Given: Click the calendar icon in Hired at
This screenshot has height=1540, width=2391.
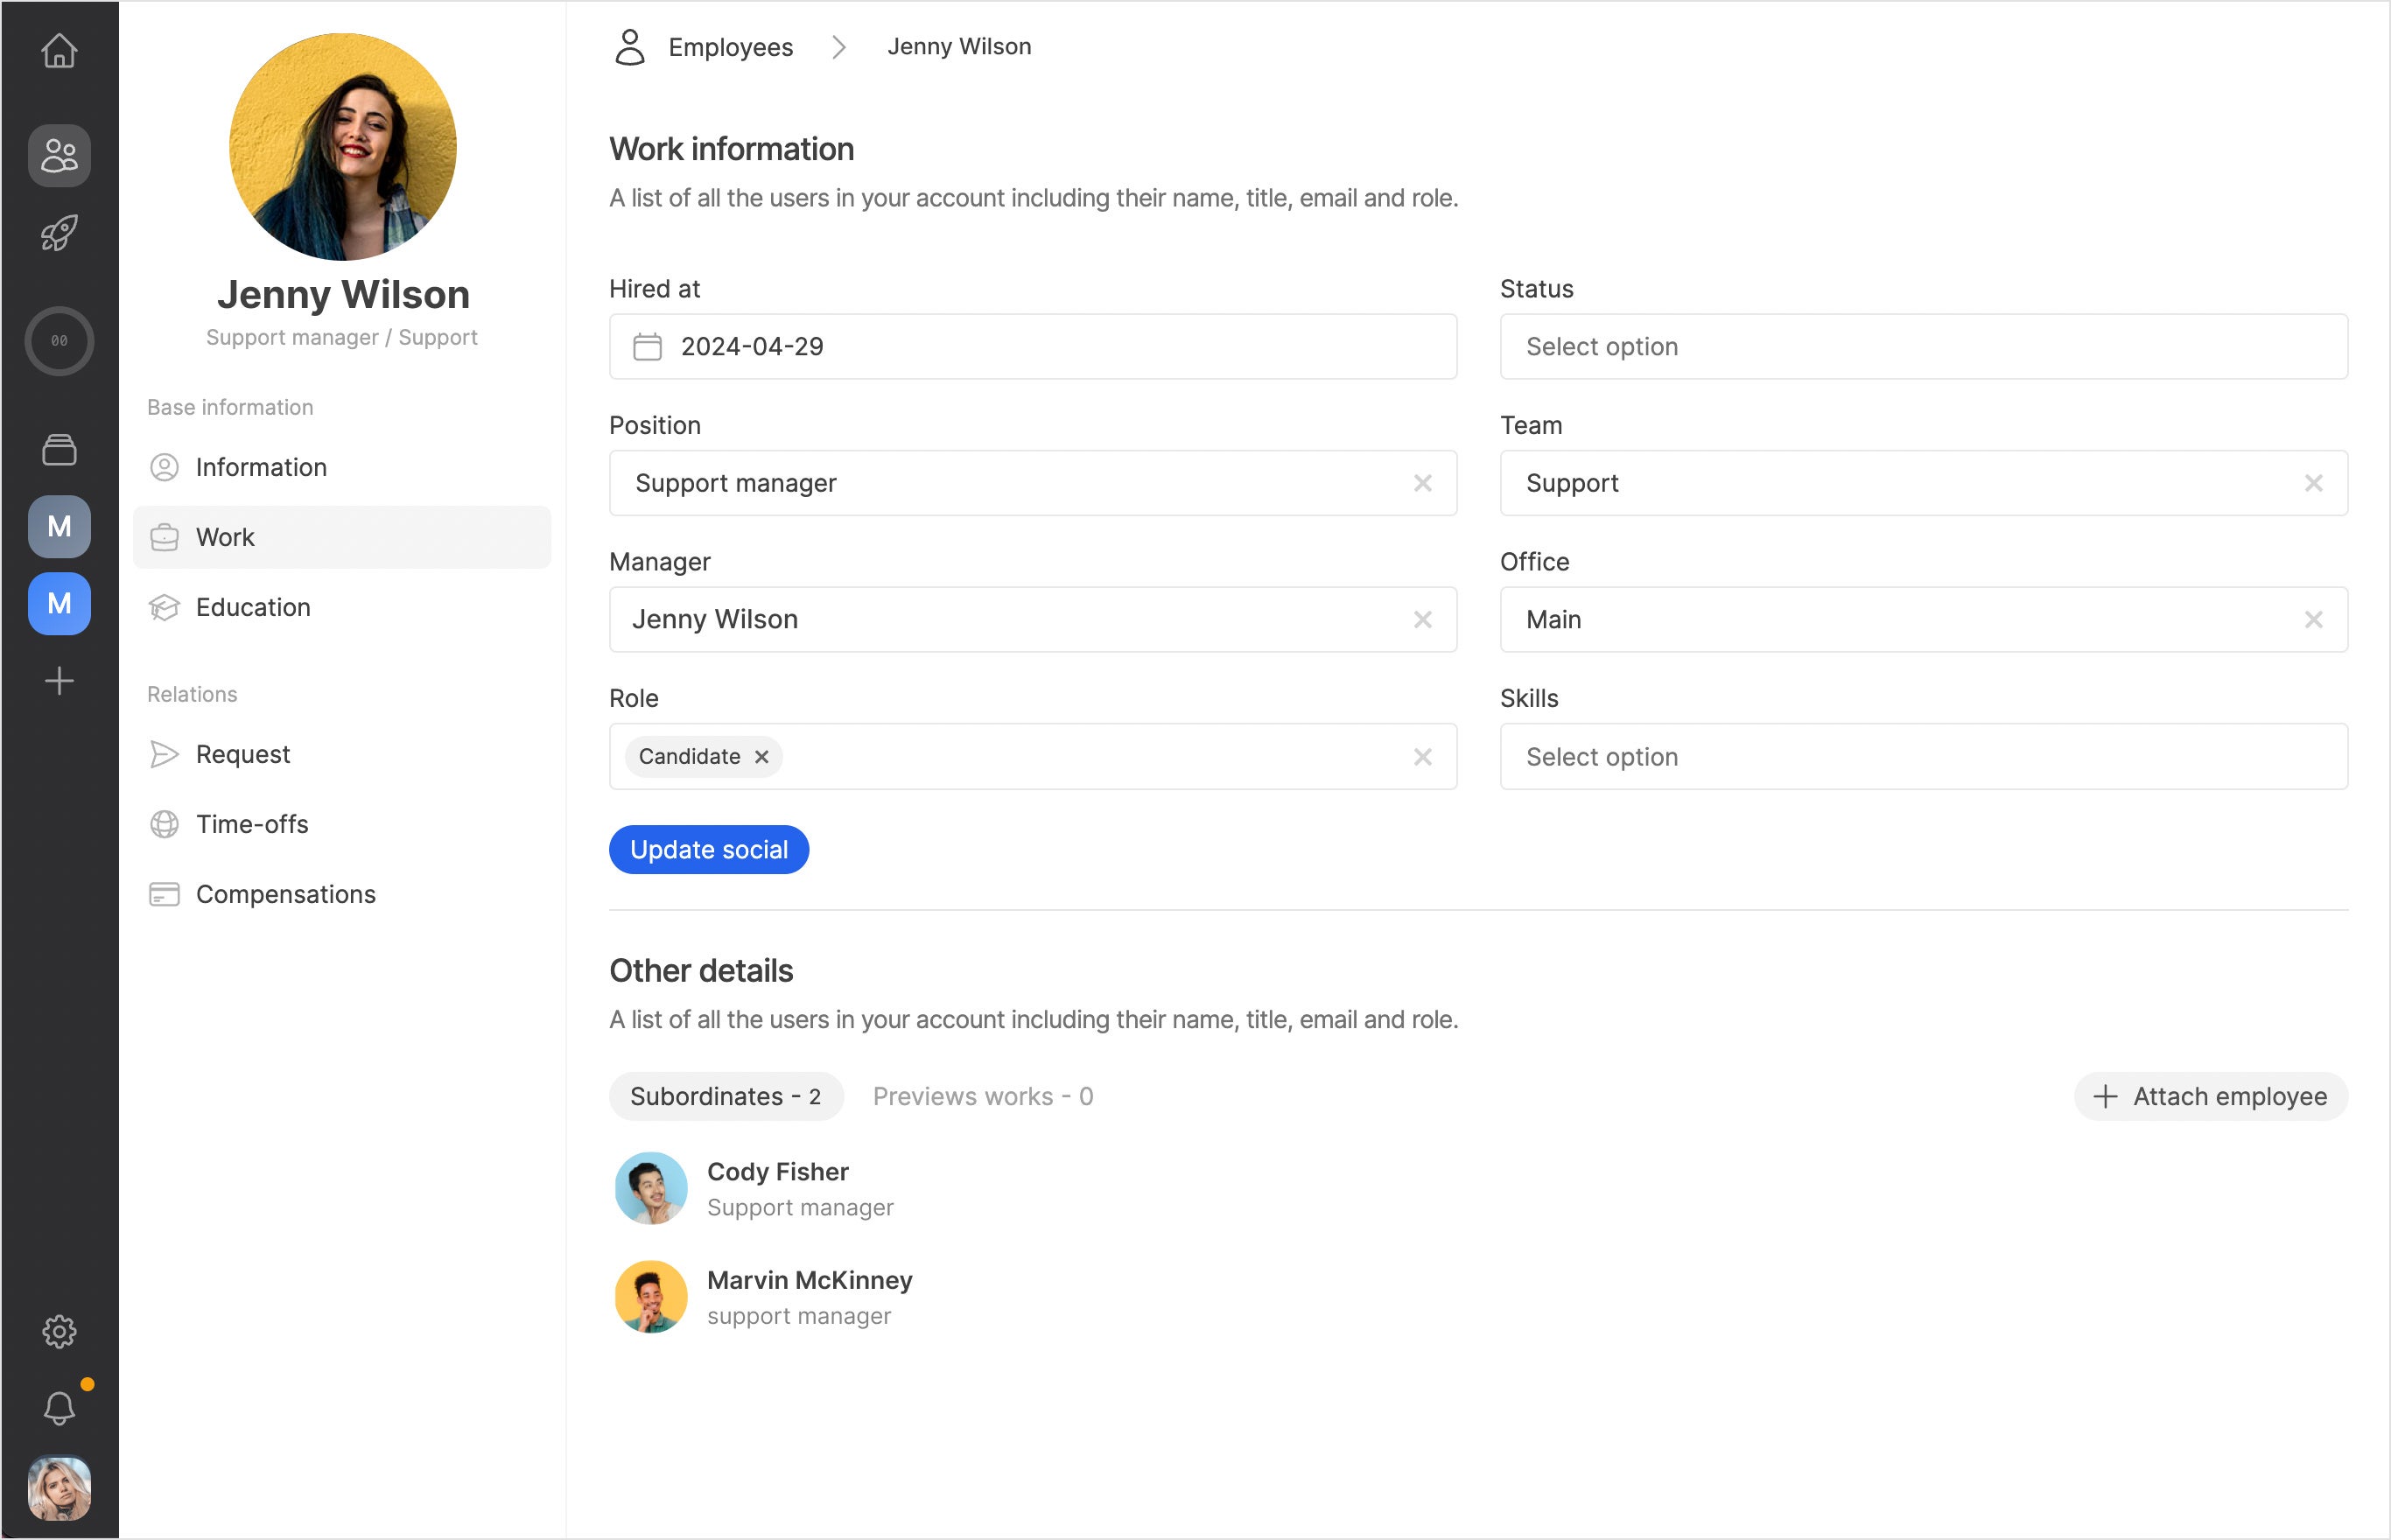Looking at the screenshot, I should [647, 347].
